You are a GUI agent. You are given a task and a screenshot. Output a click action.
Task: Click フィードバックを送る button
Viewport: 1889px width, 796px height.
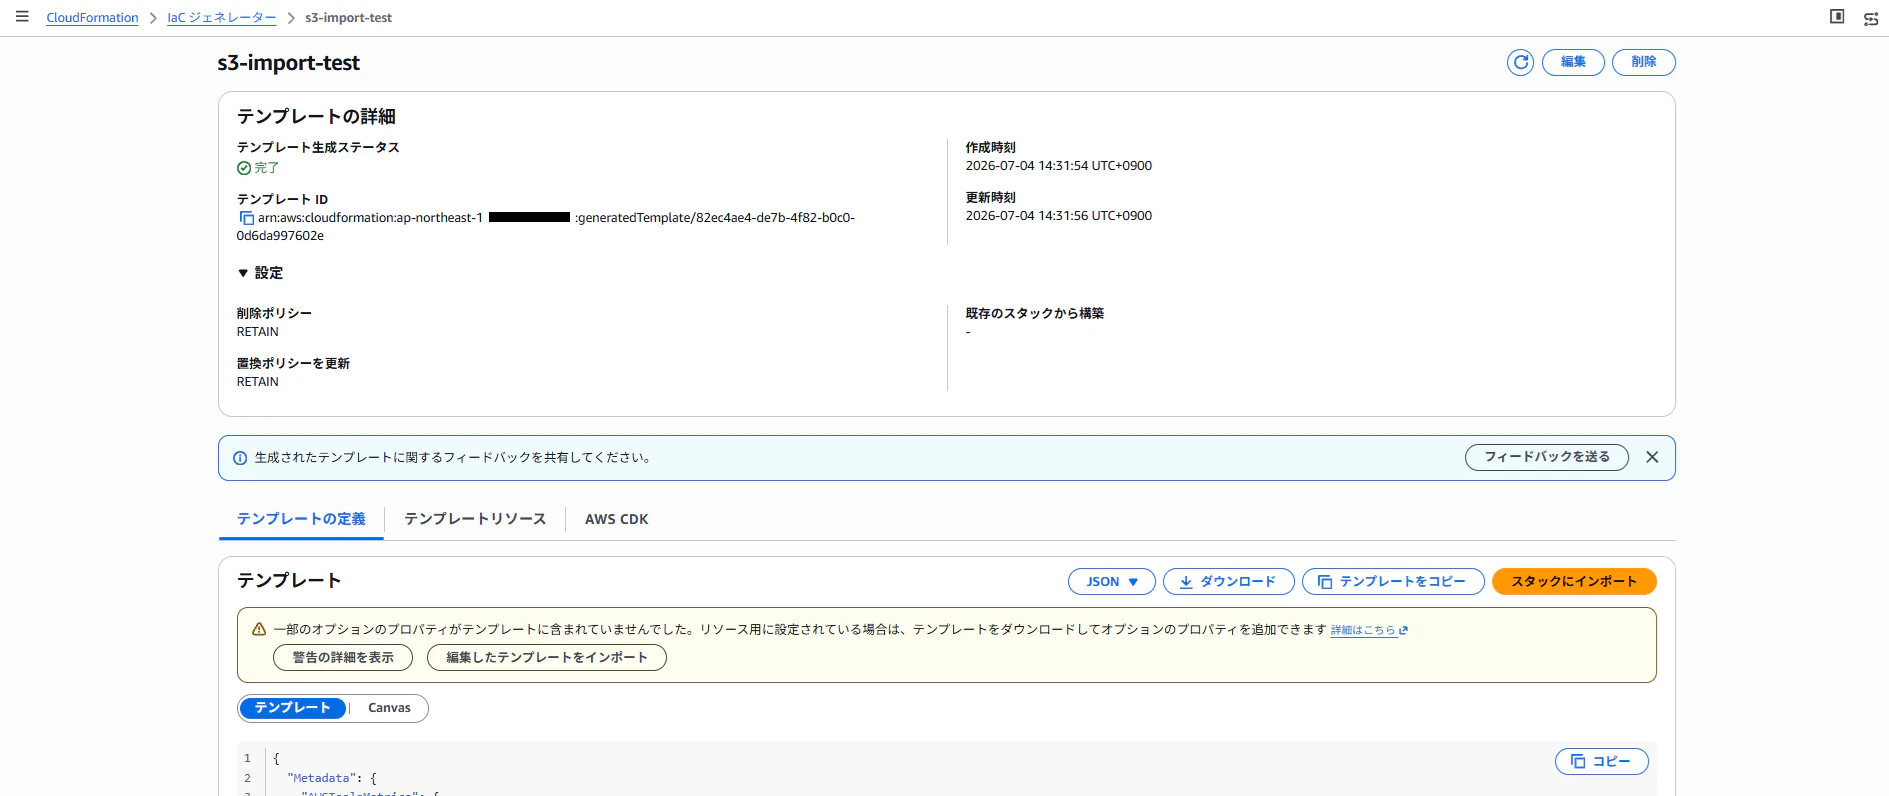click(1547, 457)
